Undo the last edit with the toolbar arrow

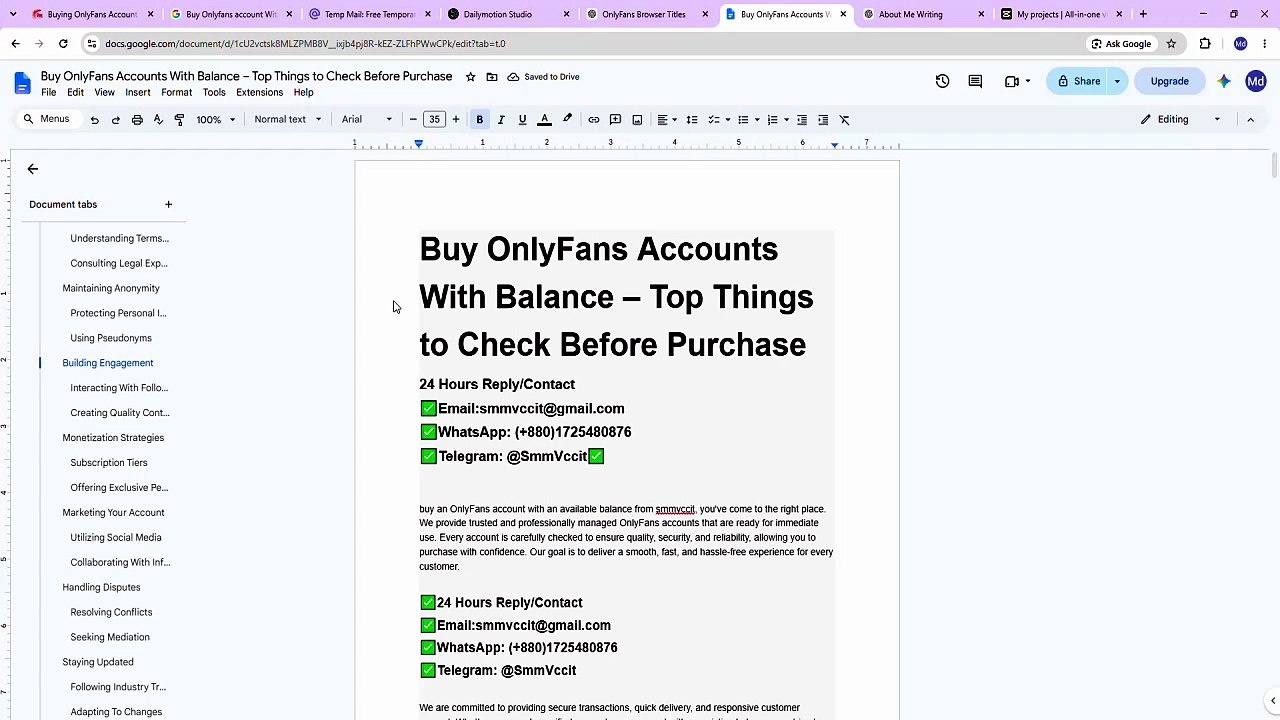(94, 120)
